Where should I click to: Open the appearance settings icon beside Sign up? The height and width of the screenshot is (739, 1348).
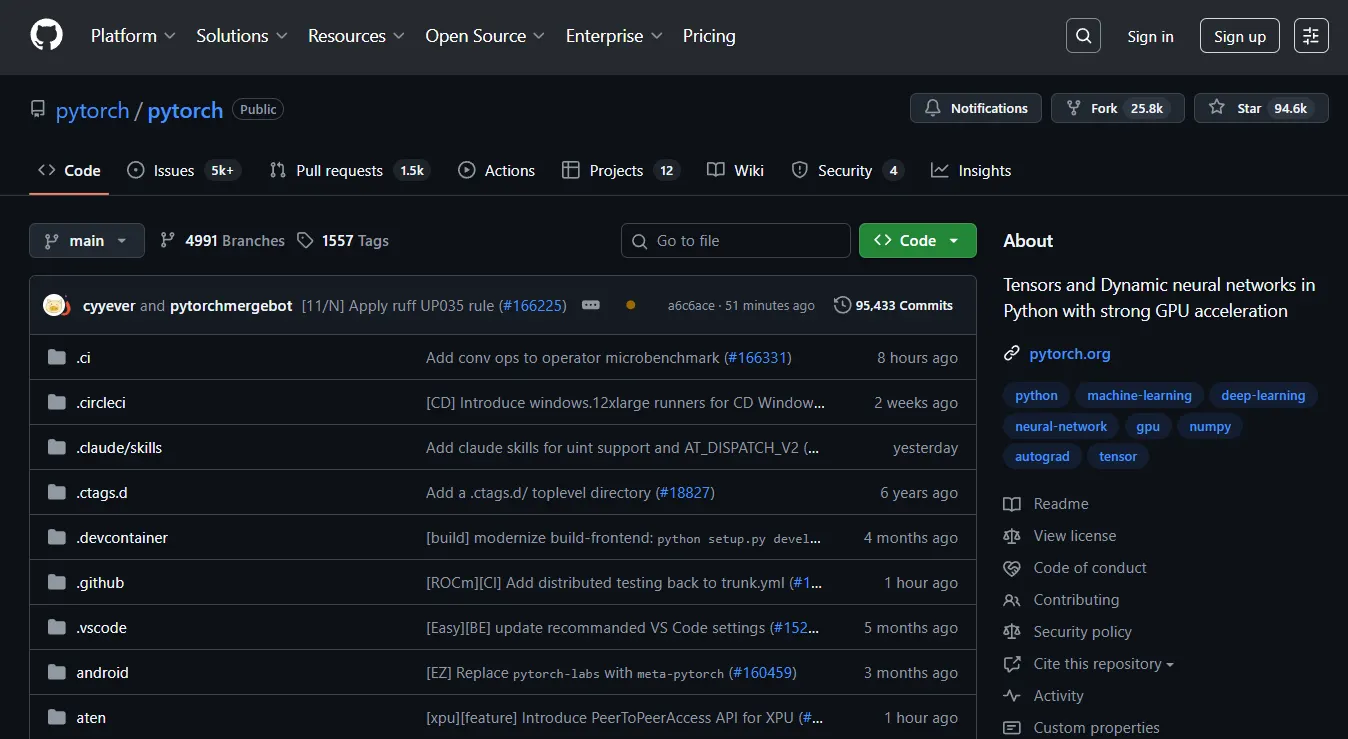click(1311, 36)
